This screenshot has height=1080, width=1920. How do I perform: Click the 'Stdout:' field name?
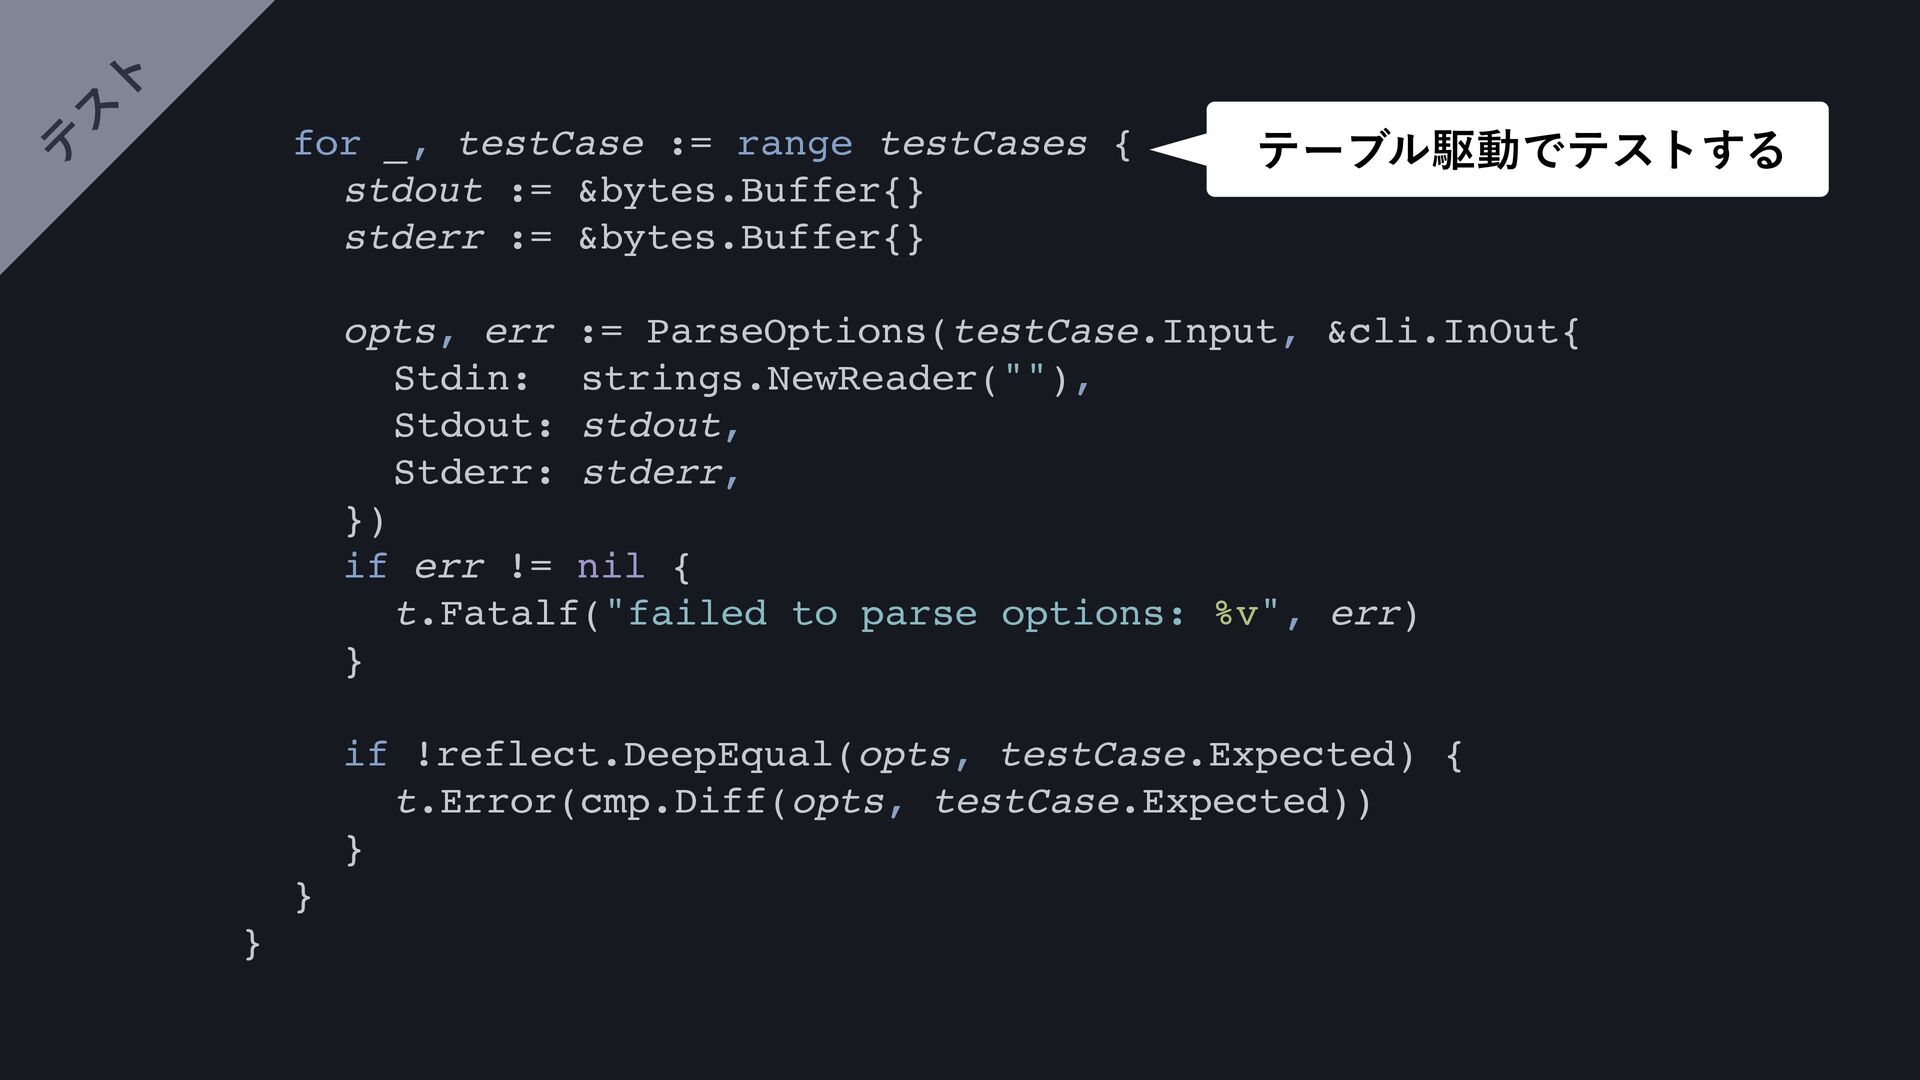pos(473,426)
